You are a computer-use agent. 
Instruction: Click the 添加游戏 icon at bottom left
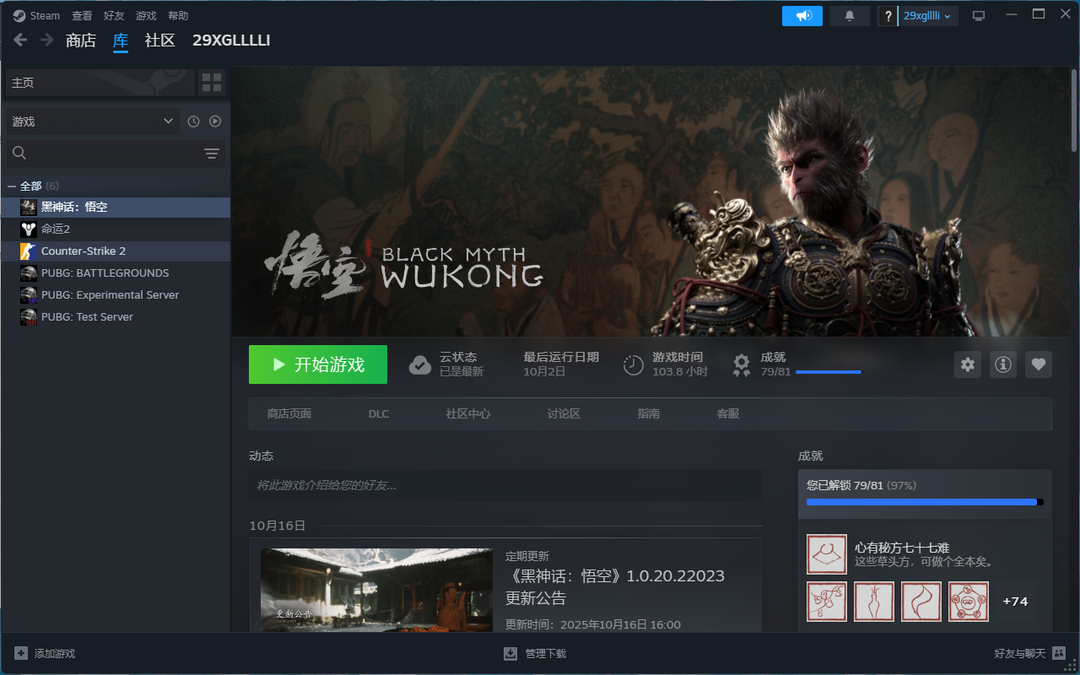click(x=21, y=653)
